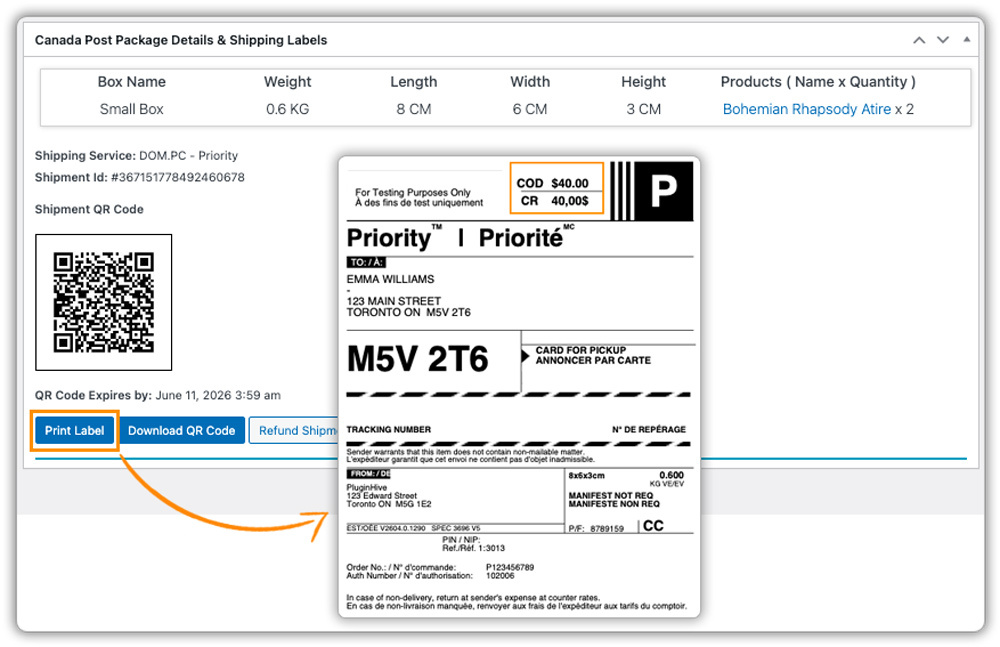
Task: Click the panel title 'Canada Post Package Details & Shipping Labels'
Action: click(x=181, y=40)
